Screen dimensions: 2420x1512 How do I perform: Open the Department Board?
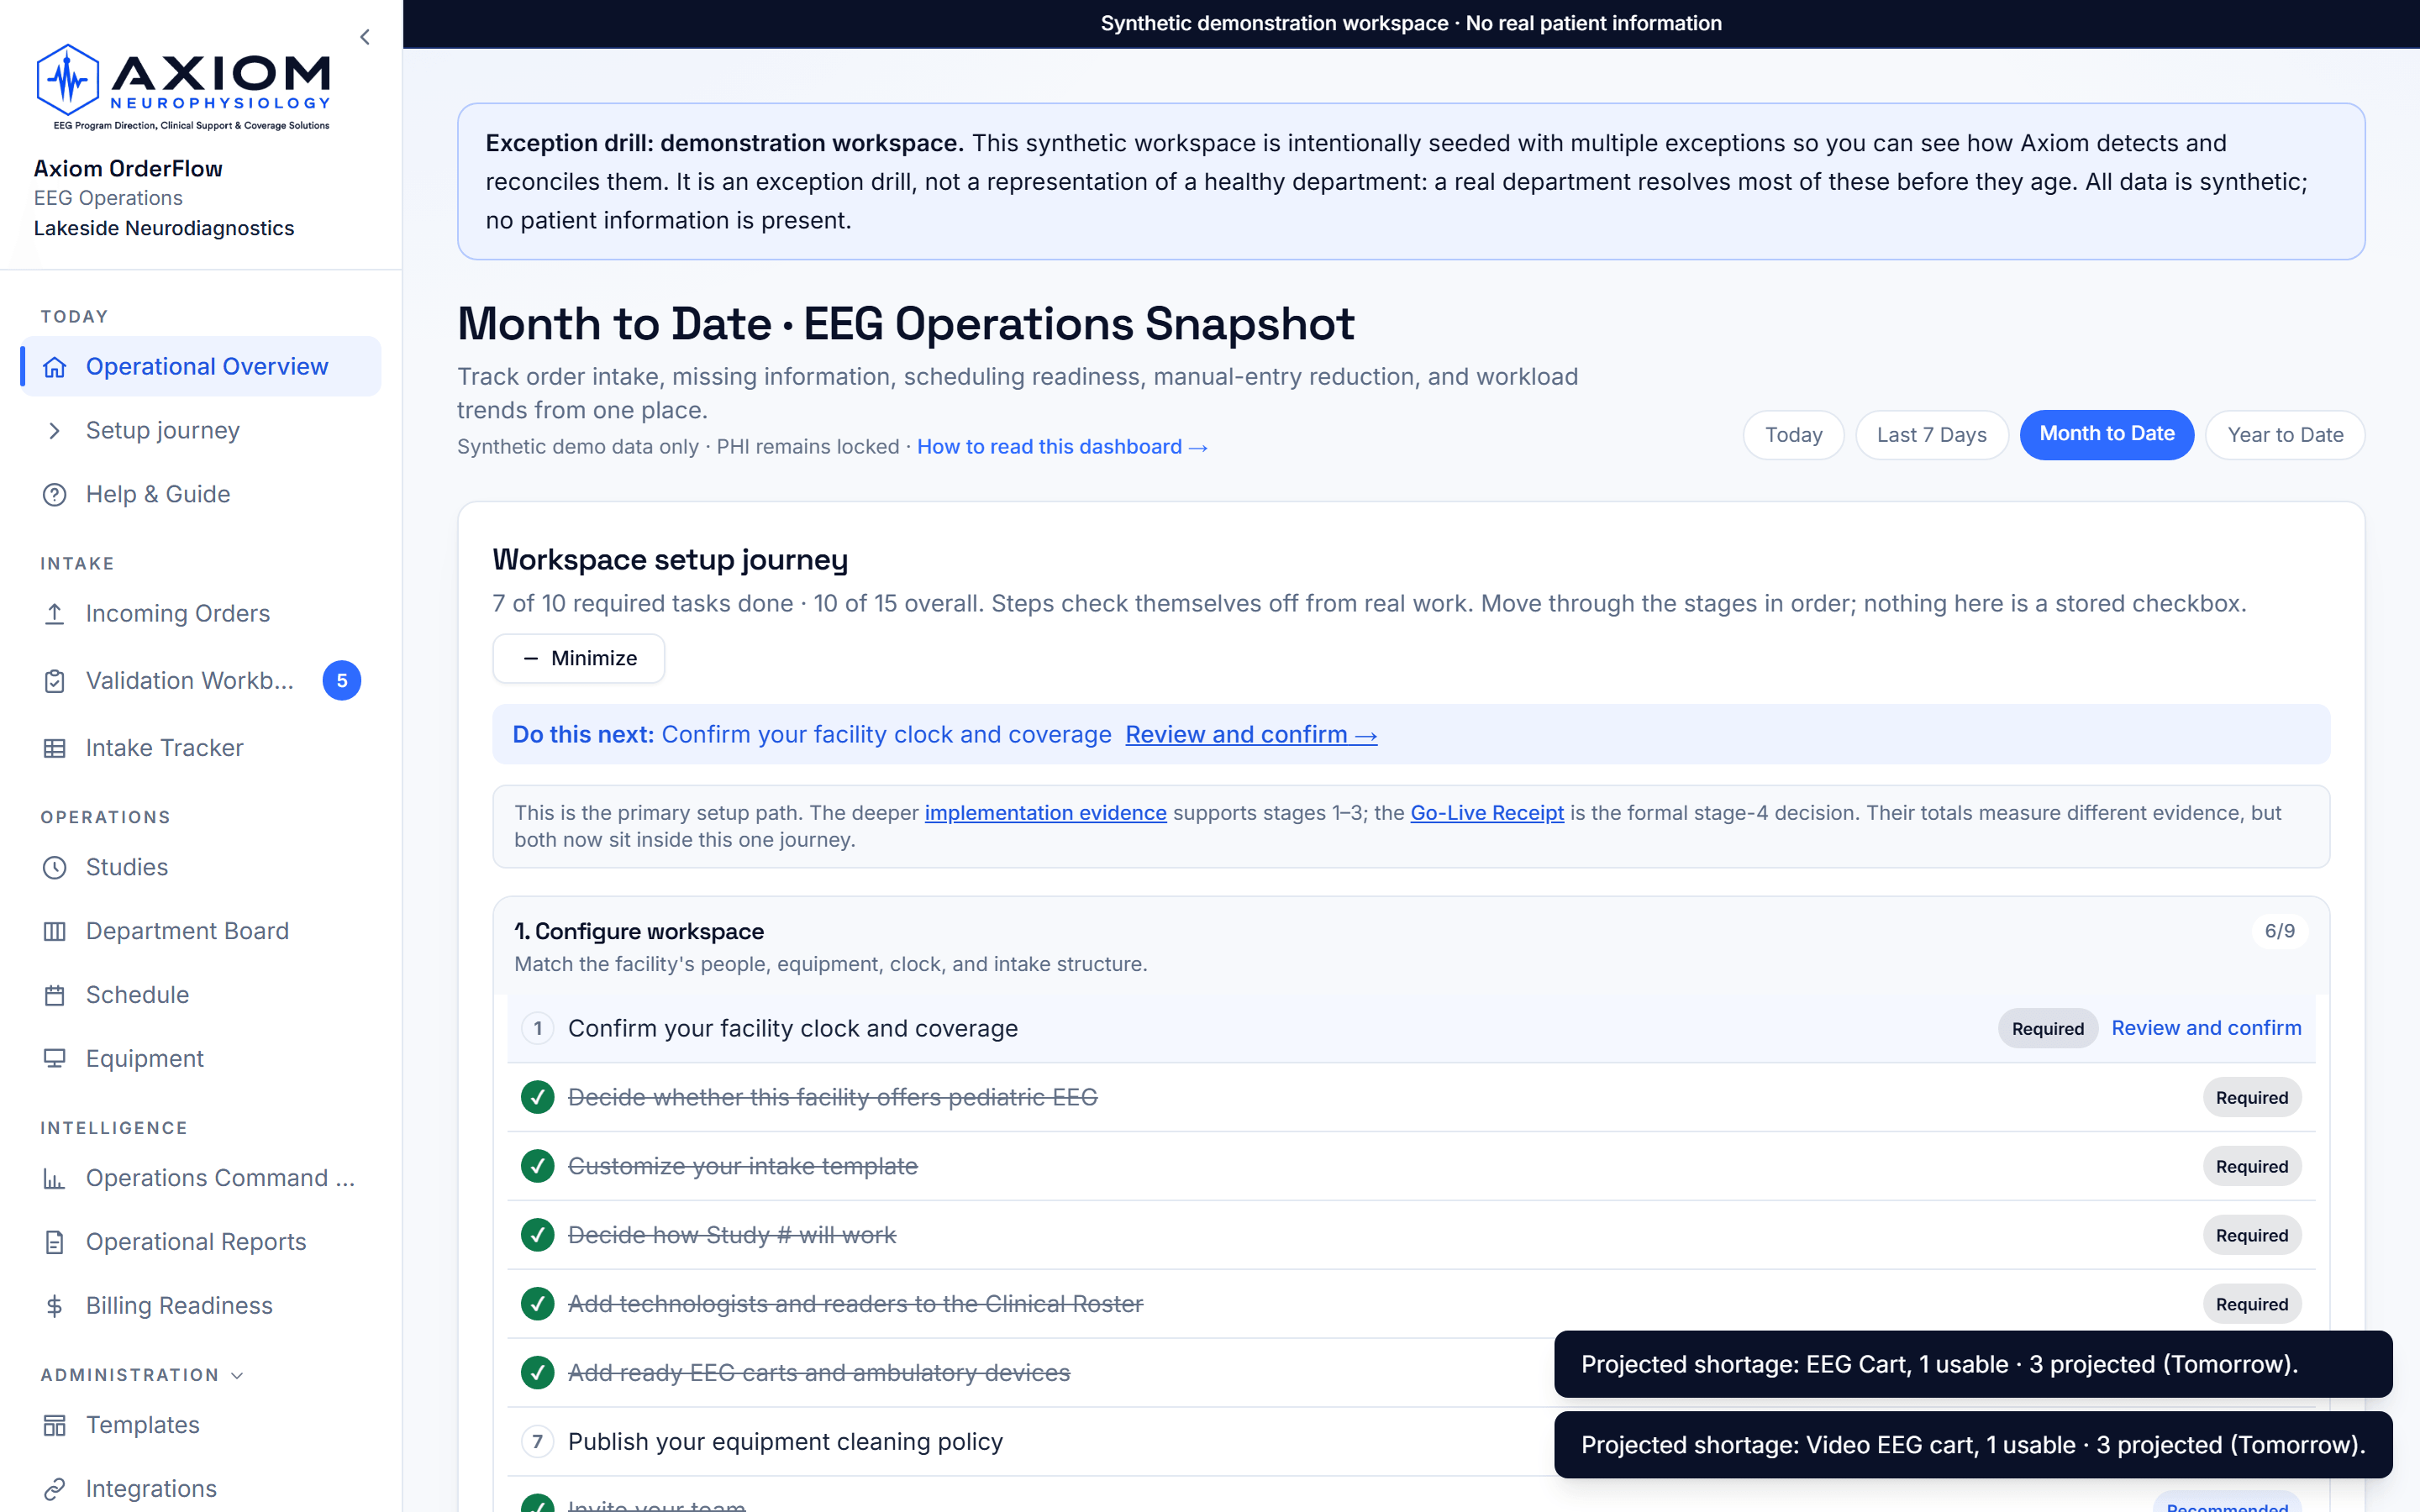[200, 932]
